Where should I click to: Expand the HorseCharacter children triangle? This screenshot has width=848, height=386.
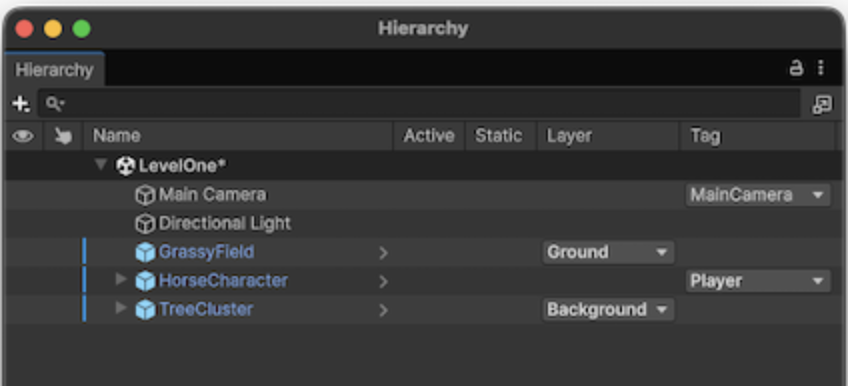coord(121,279)
